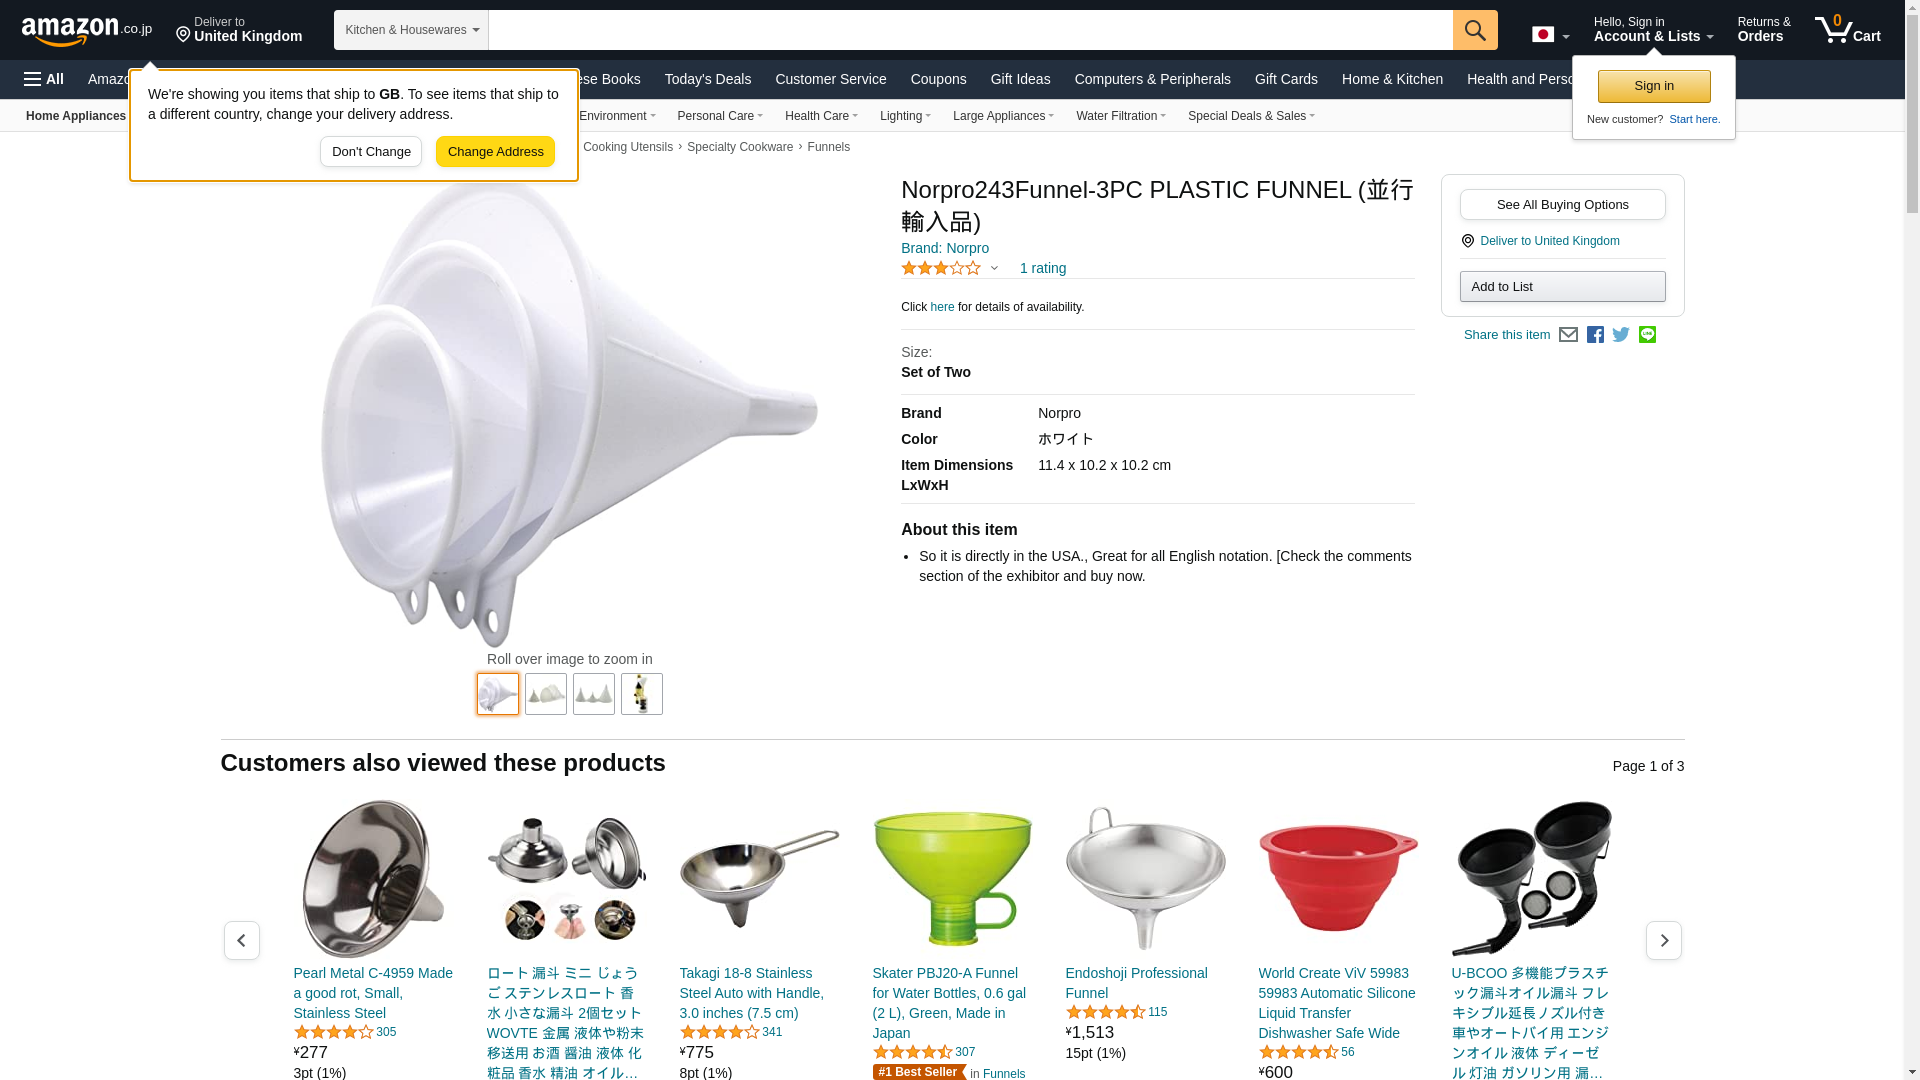This screenshot has height=1080, width=1920.
Task: Open the Today's Deals nav item
Action: [707, 79]
